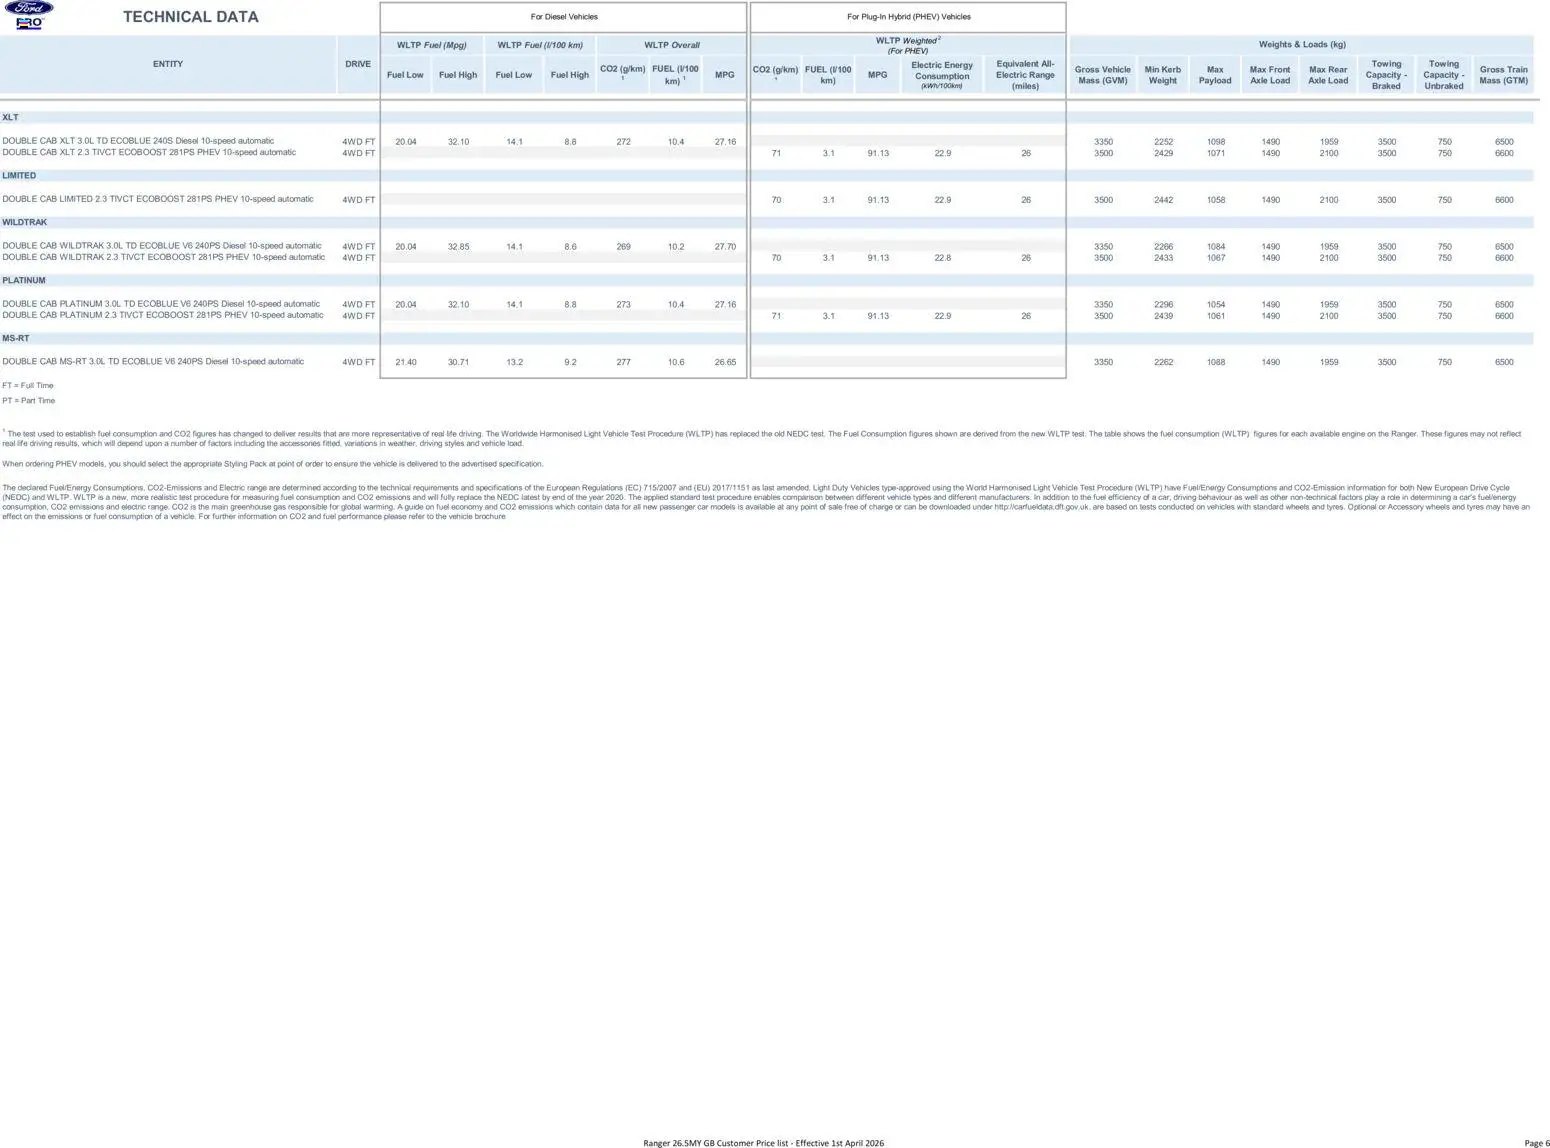The height and width of the screenshot is (1148, 1550).
Task: Click the CO2 value 277 in MS-RT row
Action: click(623, 363)
